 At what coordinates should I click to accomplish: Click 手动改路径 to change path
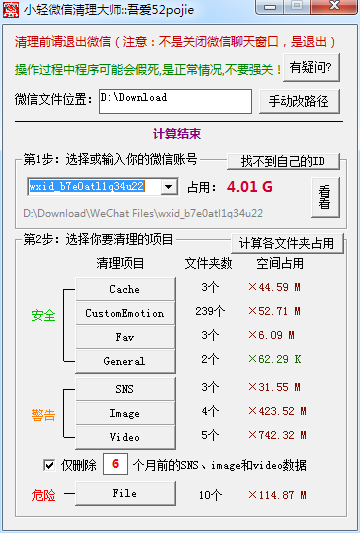[x=299, y=101]
